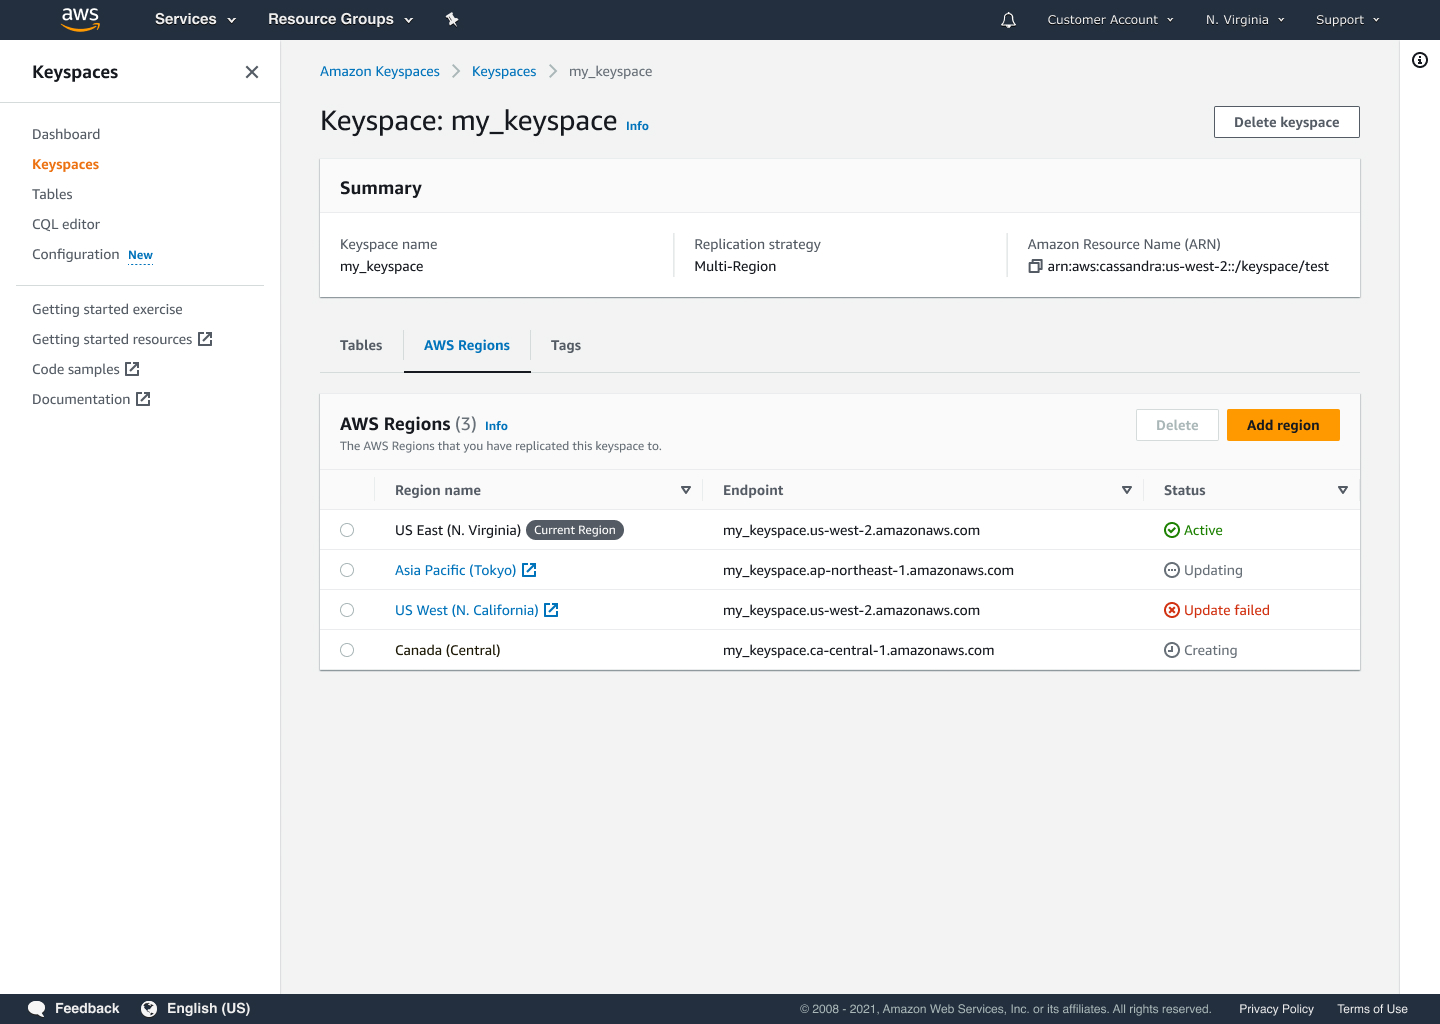The height and width of the screenshot is (1024, 1440).
Task: Open the pinned favorites icon in navbar
Action: [452, 19]
